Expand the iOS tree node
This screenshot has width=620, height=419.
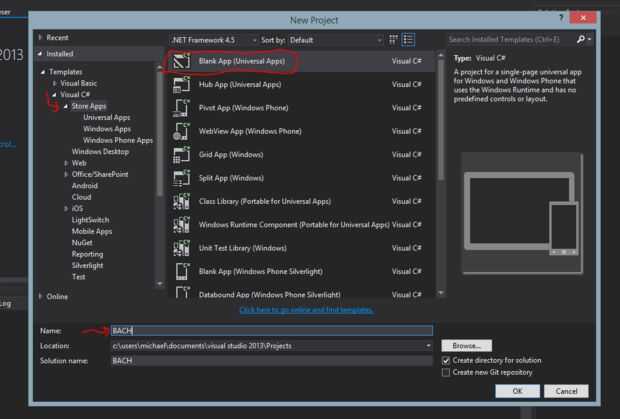coord(66,208)
